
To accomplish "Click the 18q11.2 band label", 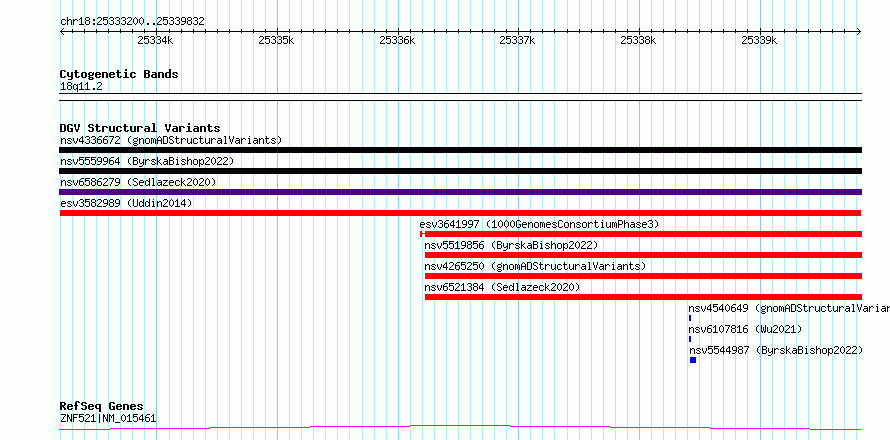I will [x=81, y=86].
